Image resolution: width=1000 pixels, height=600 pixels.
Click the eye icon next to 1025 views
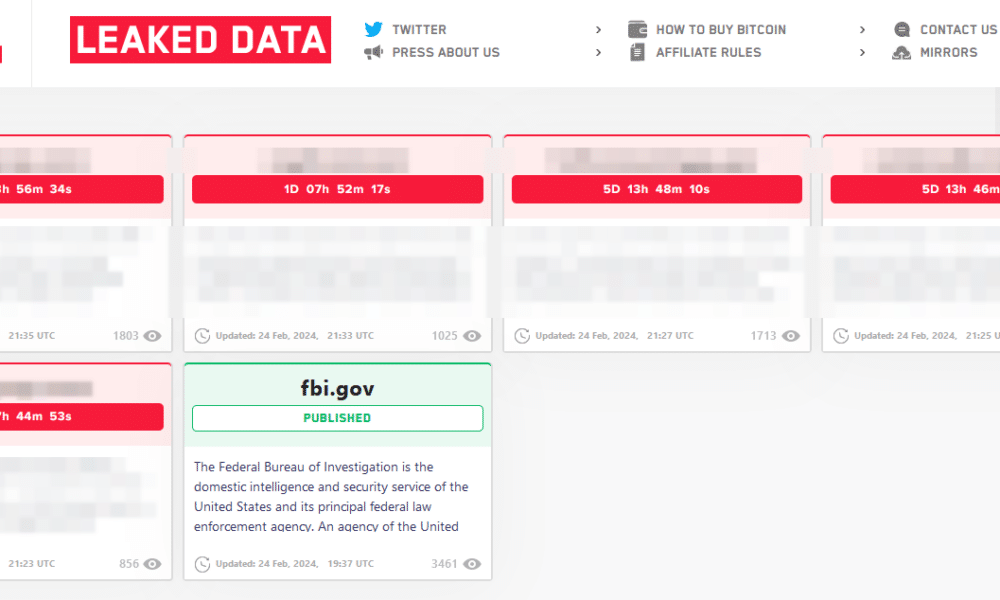pos(472,336)
